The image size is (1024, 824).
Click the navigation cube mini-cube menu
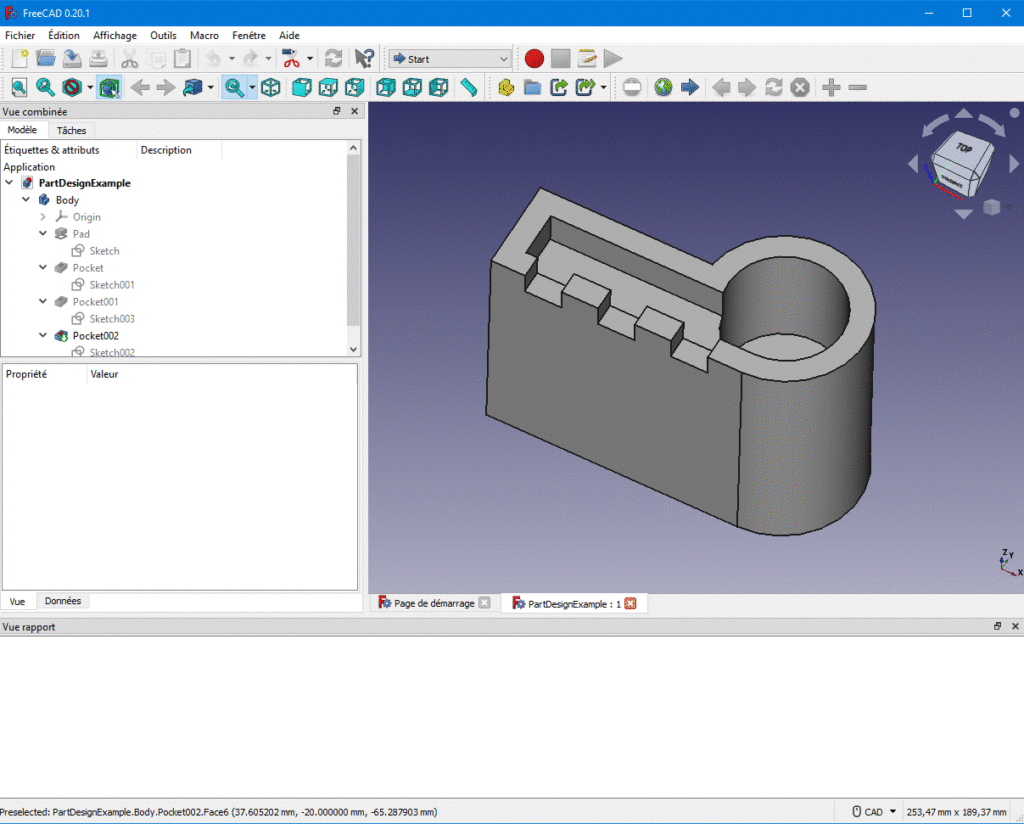[991, 208]
